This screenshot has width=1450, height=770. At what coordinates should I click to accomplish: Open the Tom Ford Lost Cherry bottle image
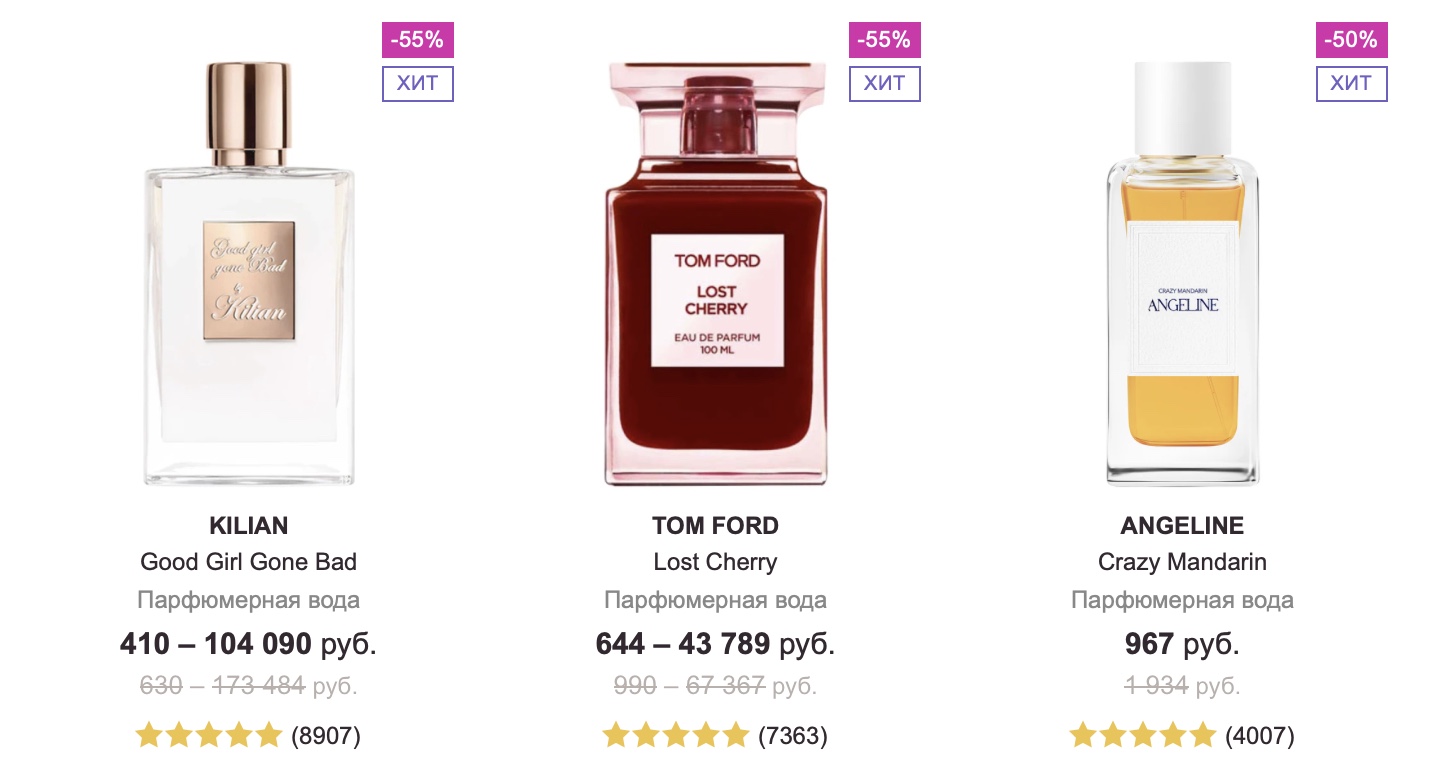click(x=716, y=274)
